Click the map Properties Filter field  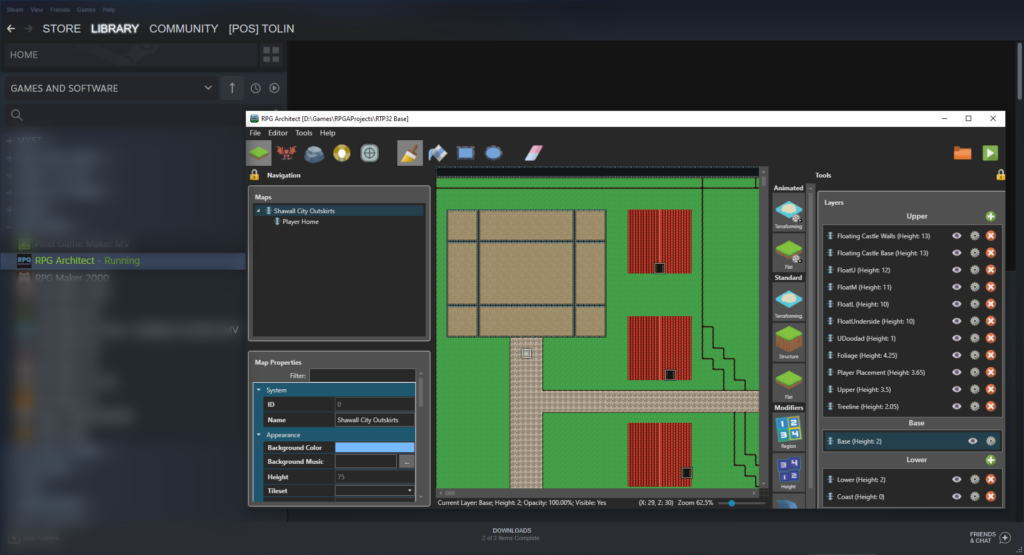(x=362, y=375)
